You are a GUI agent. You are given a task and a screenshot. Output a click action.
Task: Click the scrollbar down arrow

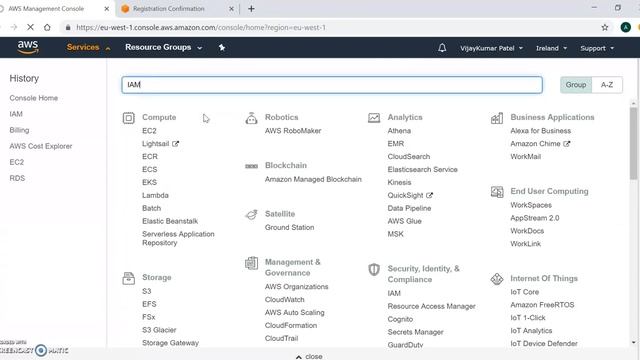click(x=633, y=343)
